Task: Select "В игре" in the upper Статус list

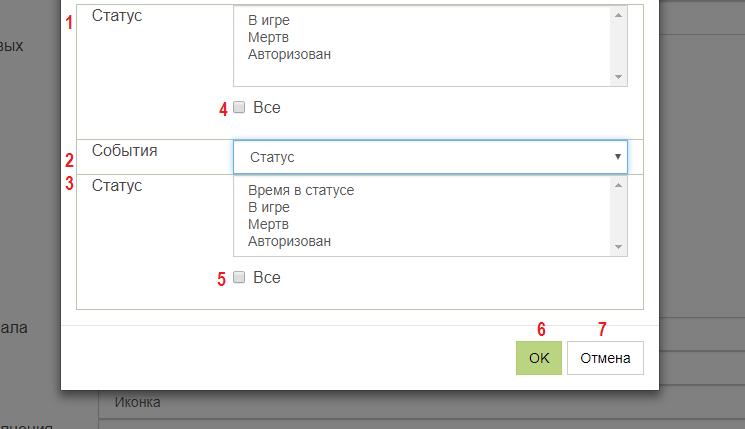Action: pos(268,20)
